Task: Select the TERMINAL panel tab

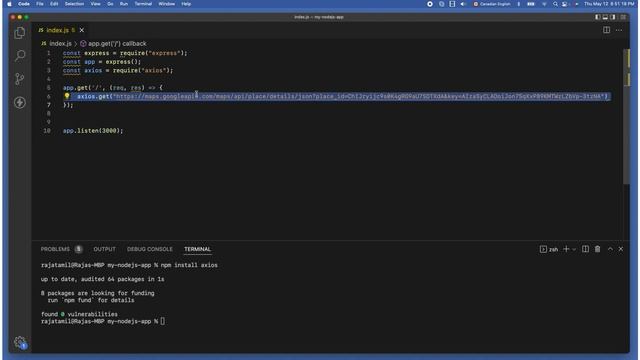Action: coord(197,249)
